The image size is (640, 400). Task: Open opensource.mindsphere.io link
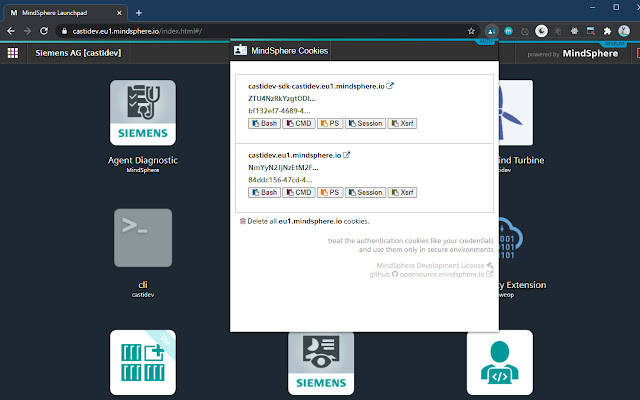442,274
